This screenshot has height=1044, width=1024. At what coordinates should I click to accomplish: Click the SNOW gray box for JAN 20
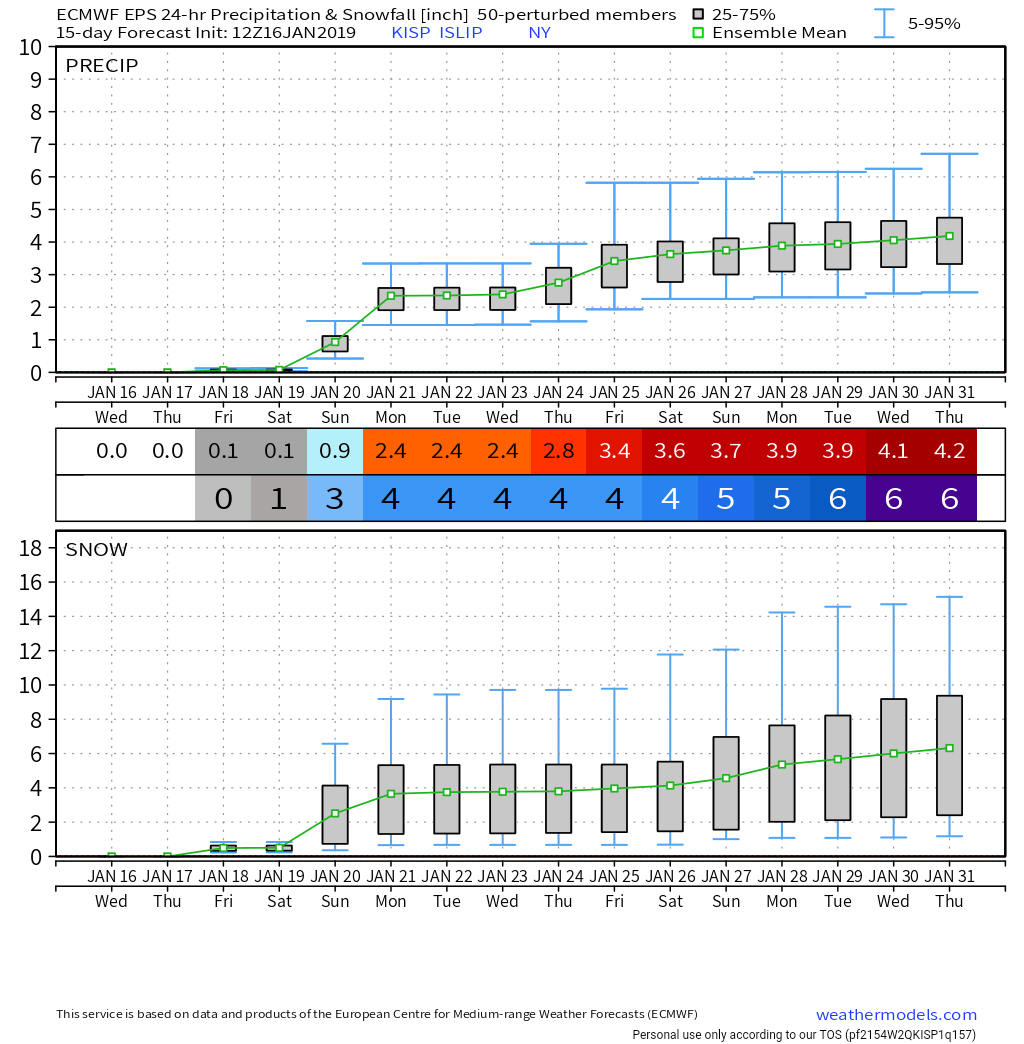click(x=335, y=815)
